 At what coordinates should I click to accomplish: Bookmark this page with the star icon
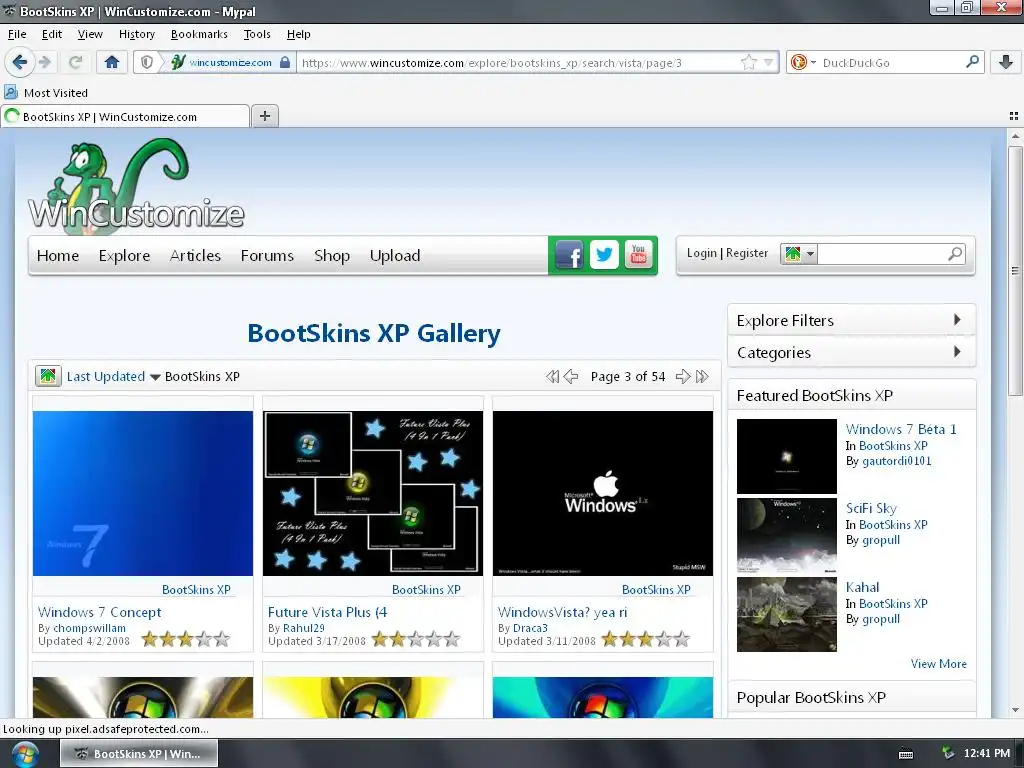pos(748,62)
